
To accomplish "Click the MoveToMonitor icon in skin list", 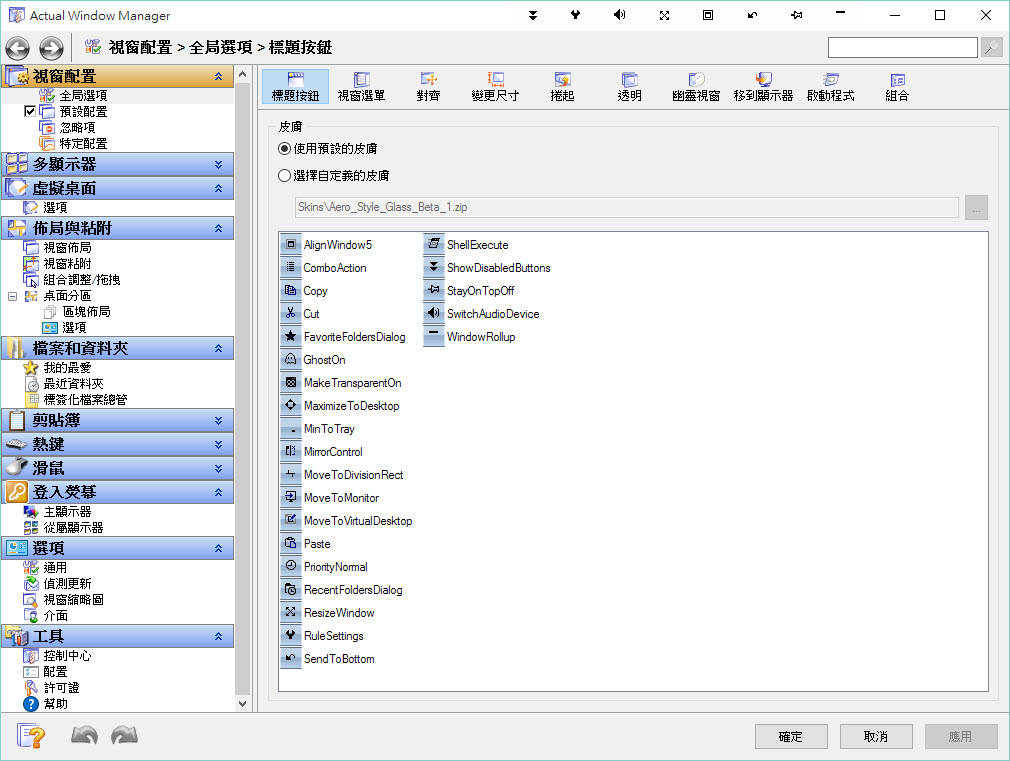I will tap(291, 497).
